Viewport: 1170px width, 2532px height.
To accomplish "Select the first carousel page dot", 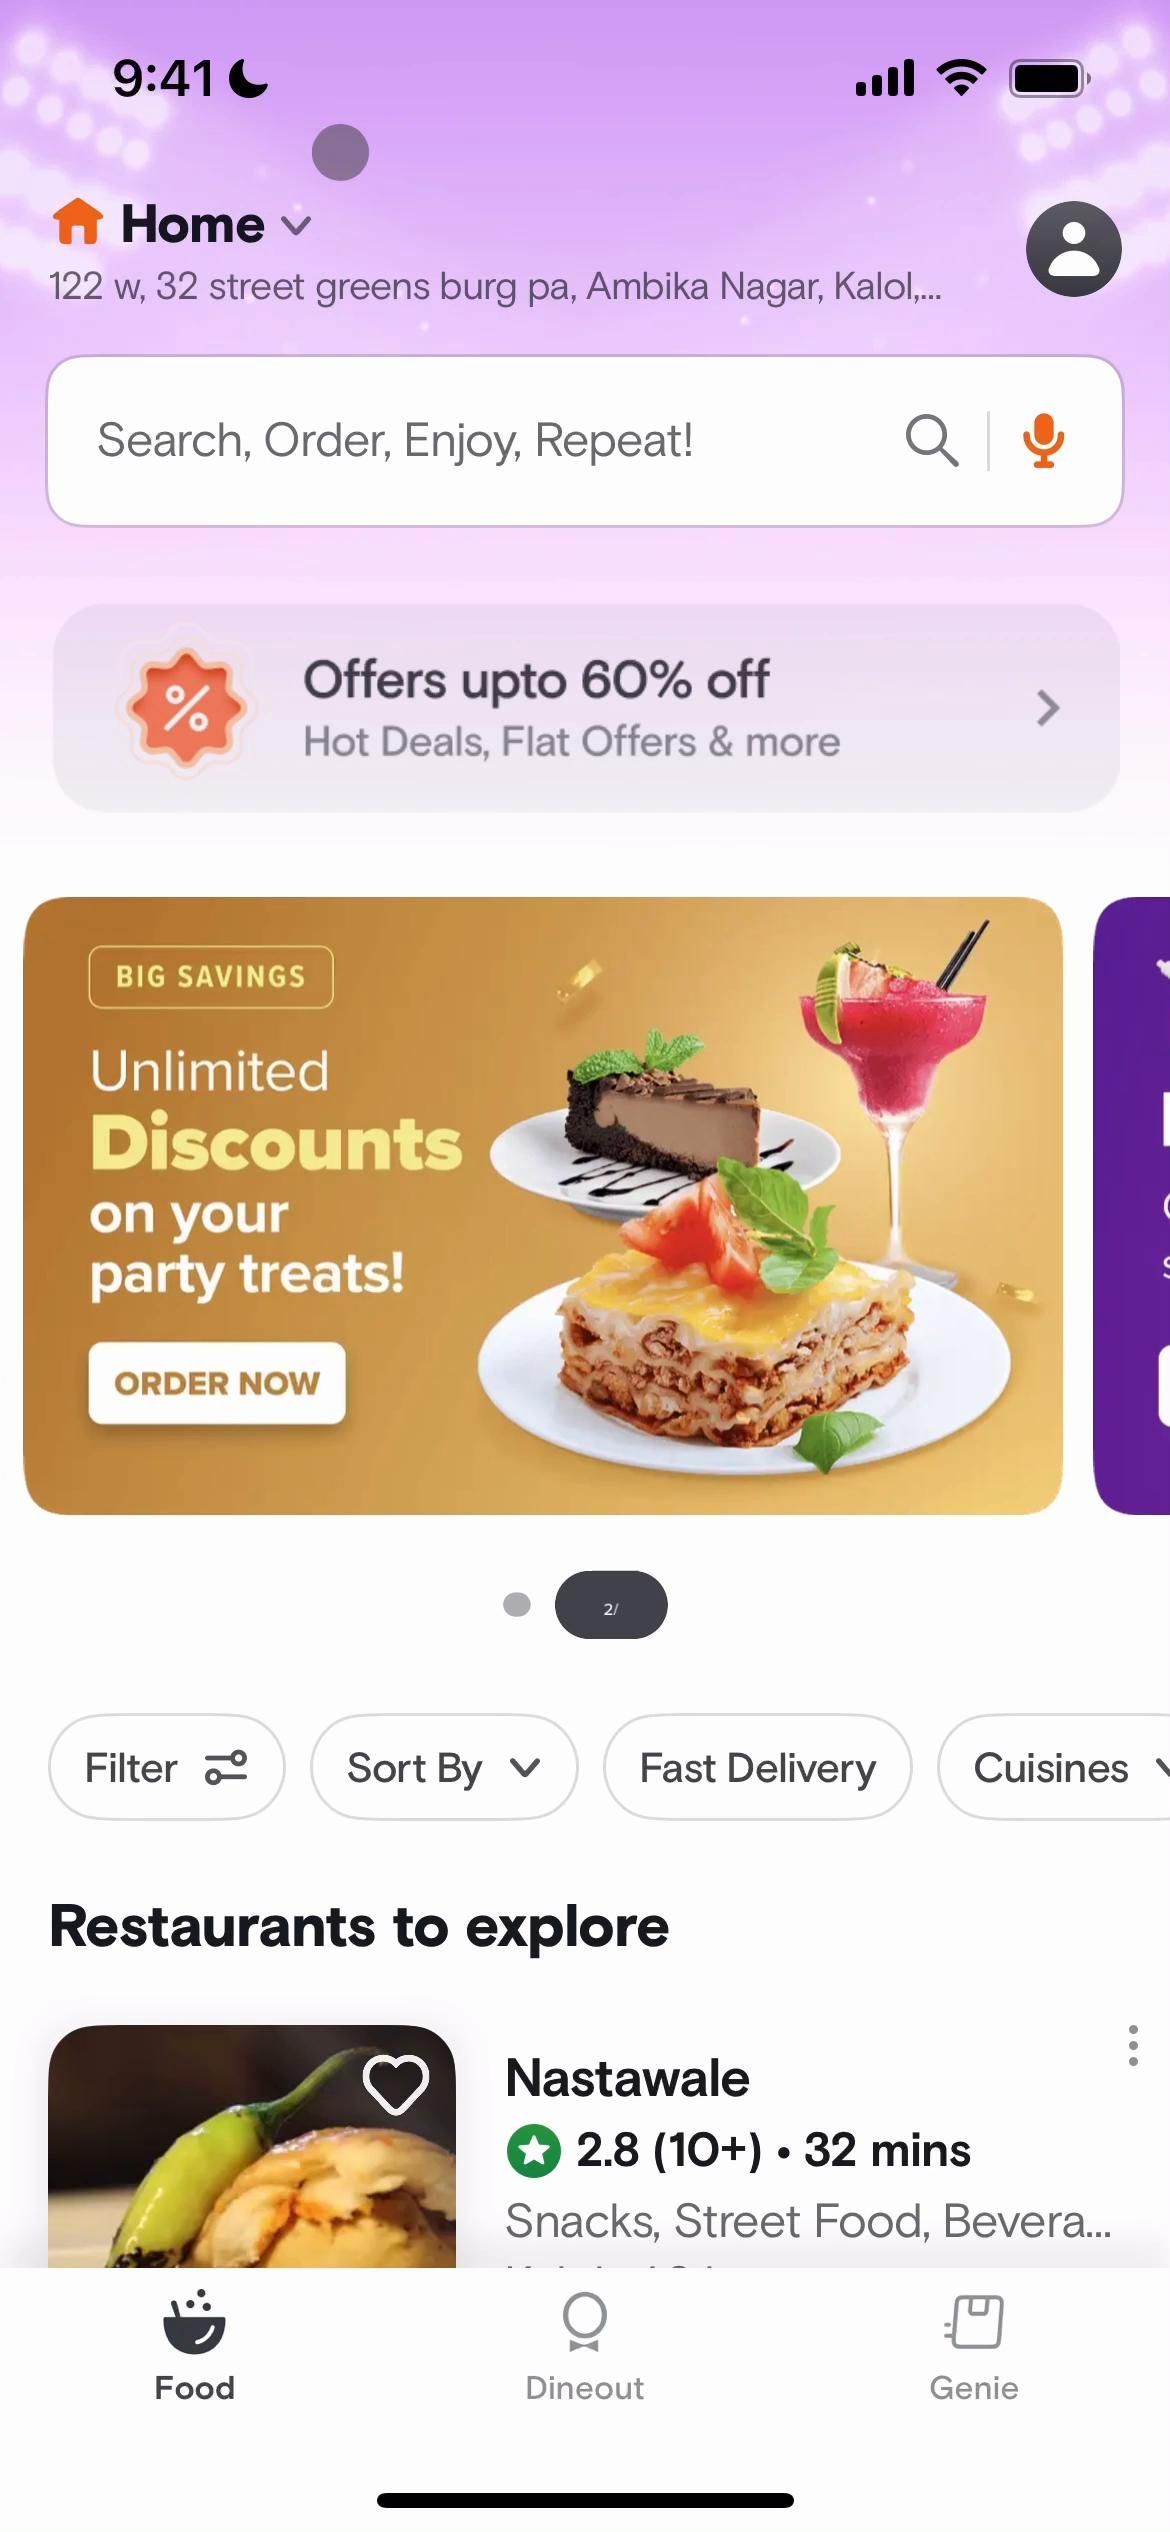I will (516, 1605).
